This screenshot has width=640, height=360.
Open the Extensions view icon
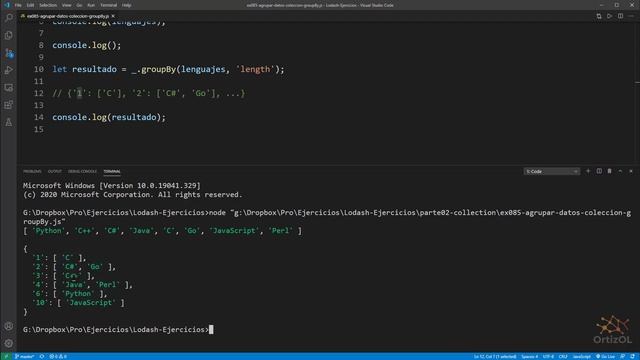pyautogui.click(x=9, y=105)
